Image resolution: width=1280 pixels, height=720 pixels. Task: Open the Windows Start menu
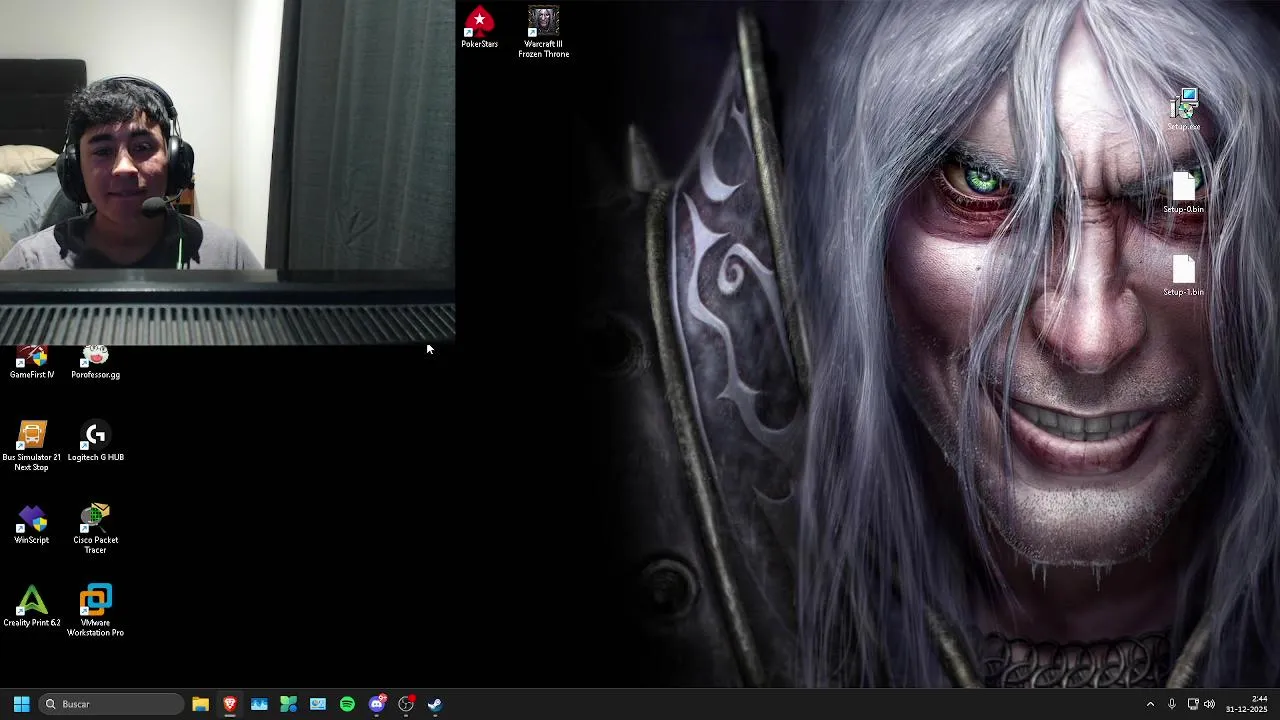(x=21, y=704)
